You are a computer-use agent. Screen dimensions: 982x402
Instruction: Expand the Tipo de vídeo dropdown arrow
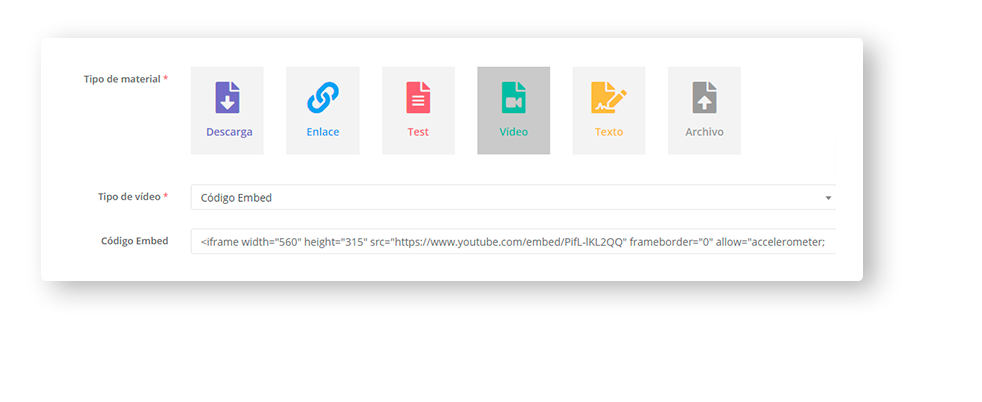(827, 198)
